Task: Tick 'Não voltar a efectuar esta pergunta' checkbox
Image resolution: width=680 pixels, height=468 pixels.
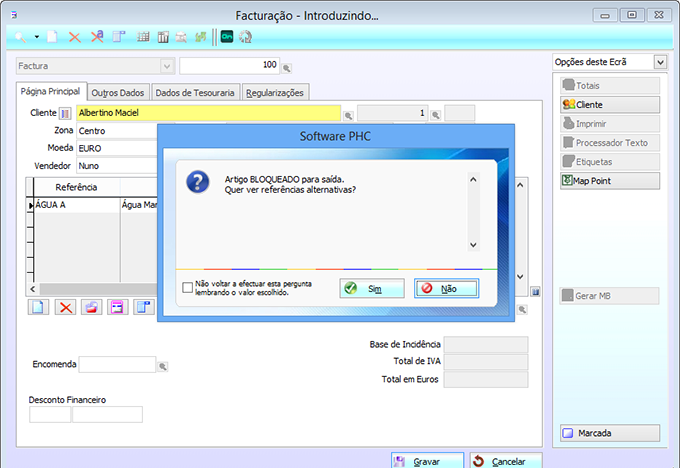Action: click(x=187, y=288)
